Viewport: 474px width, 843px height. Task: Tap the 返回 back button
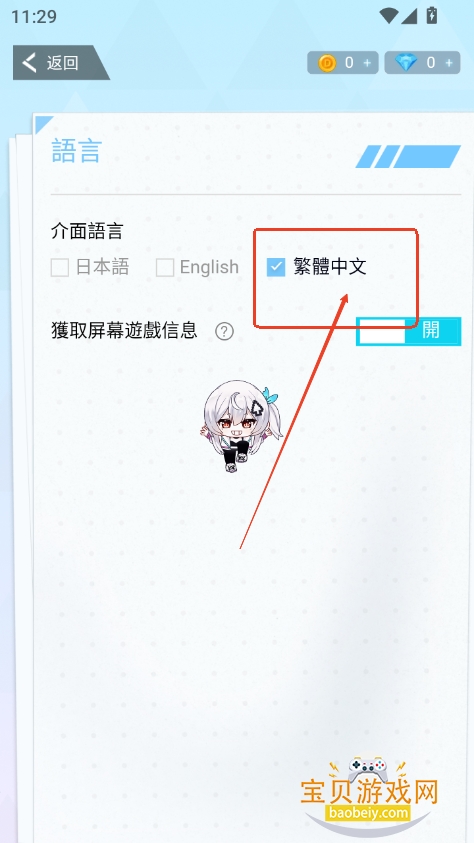tap(59, 62)
